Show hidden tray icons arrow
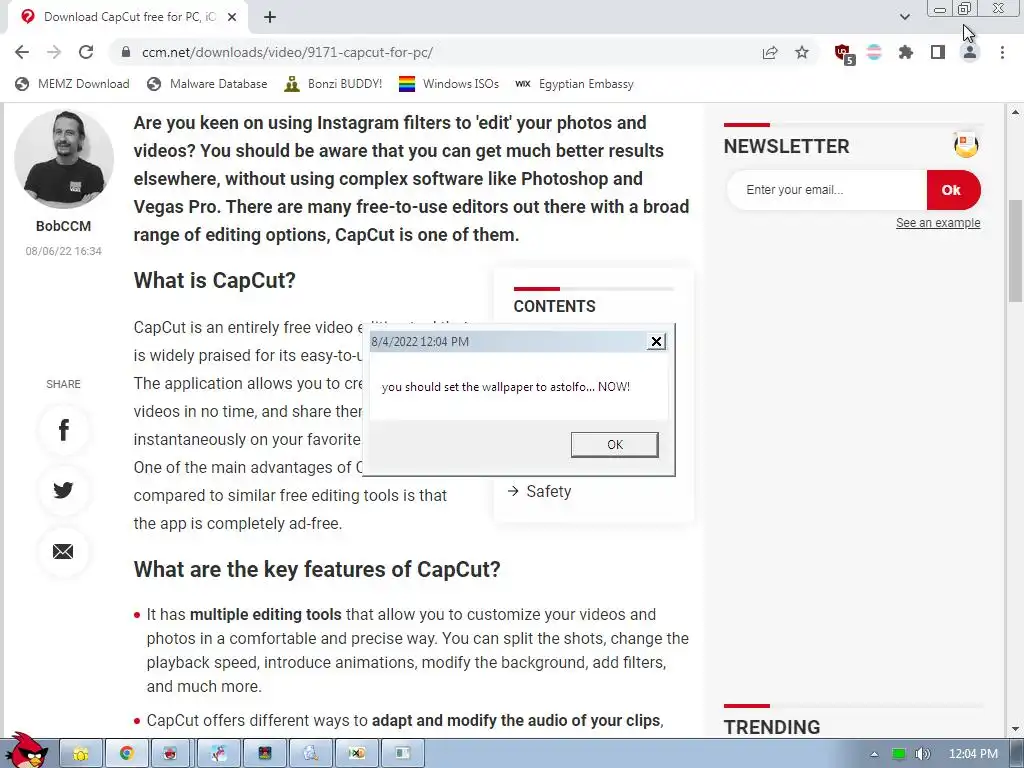Image resolution: width=1024 pixels, height=768 pixels. [874, 754]
